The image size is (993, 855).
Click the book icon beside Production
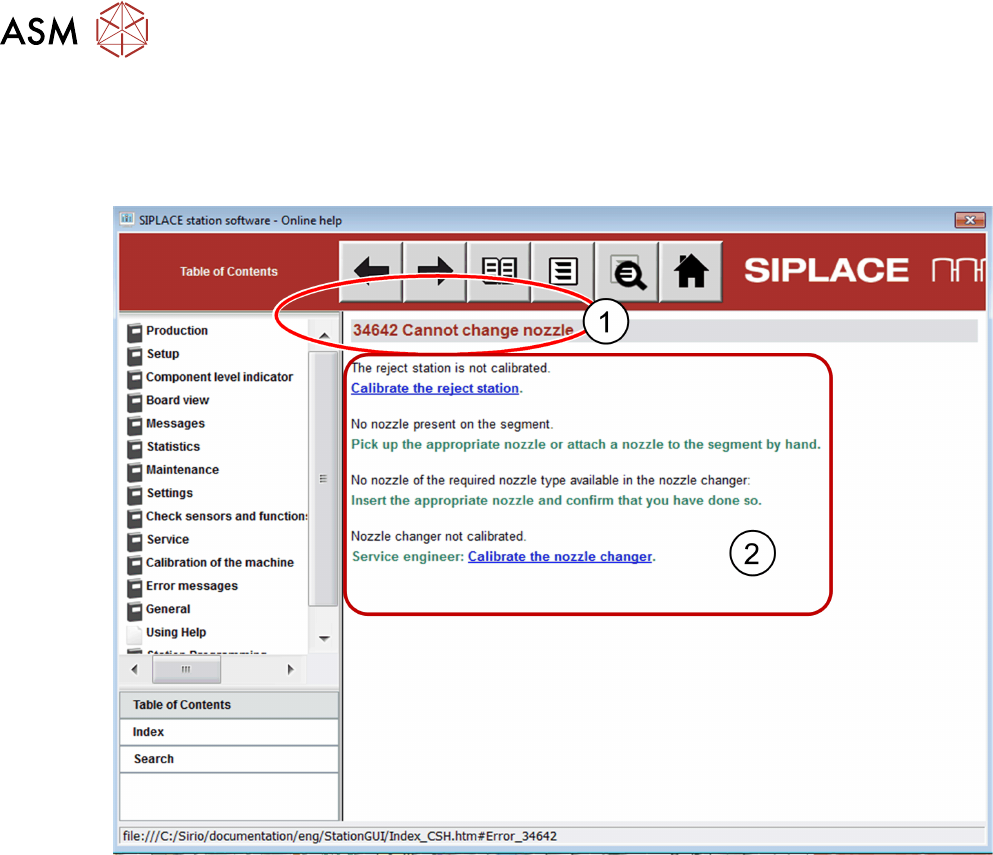coord(134,332)
